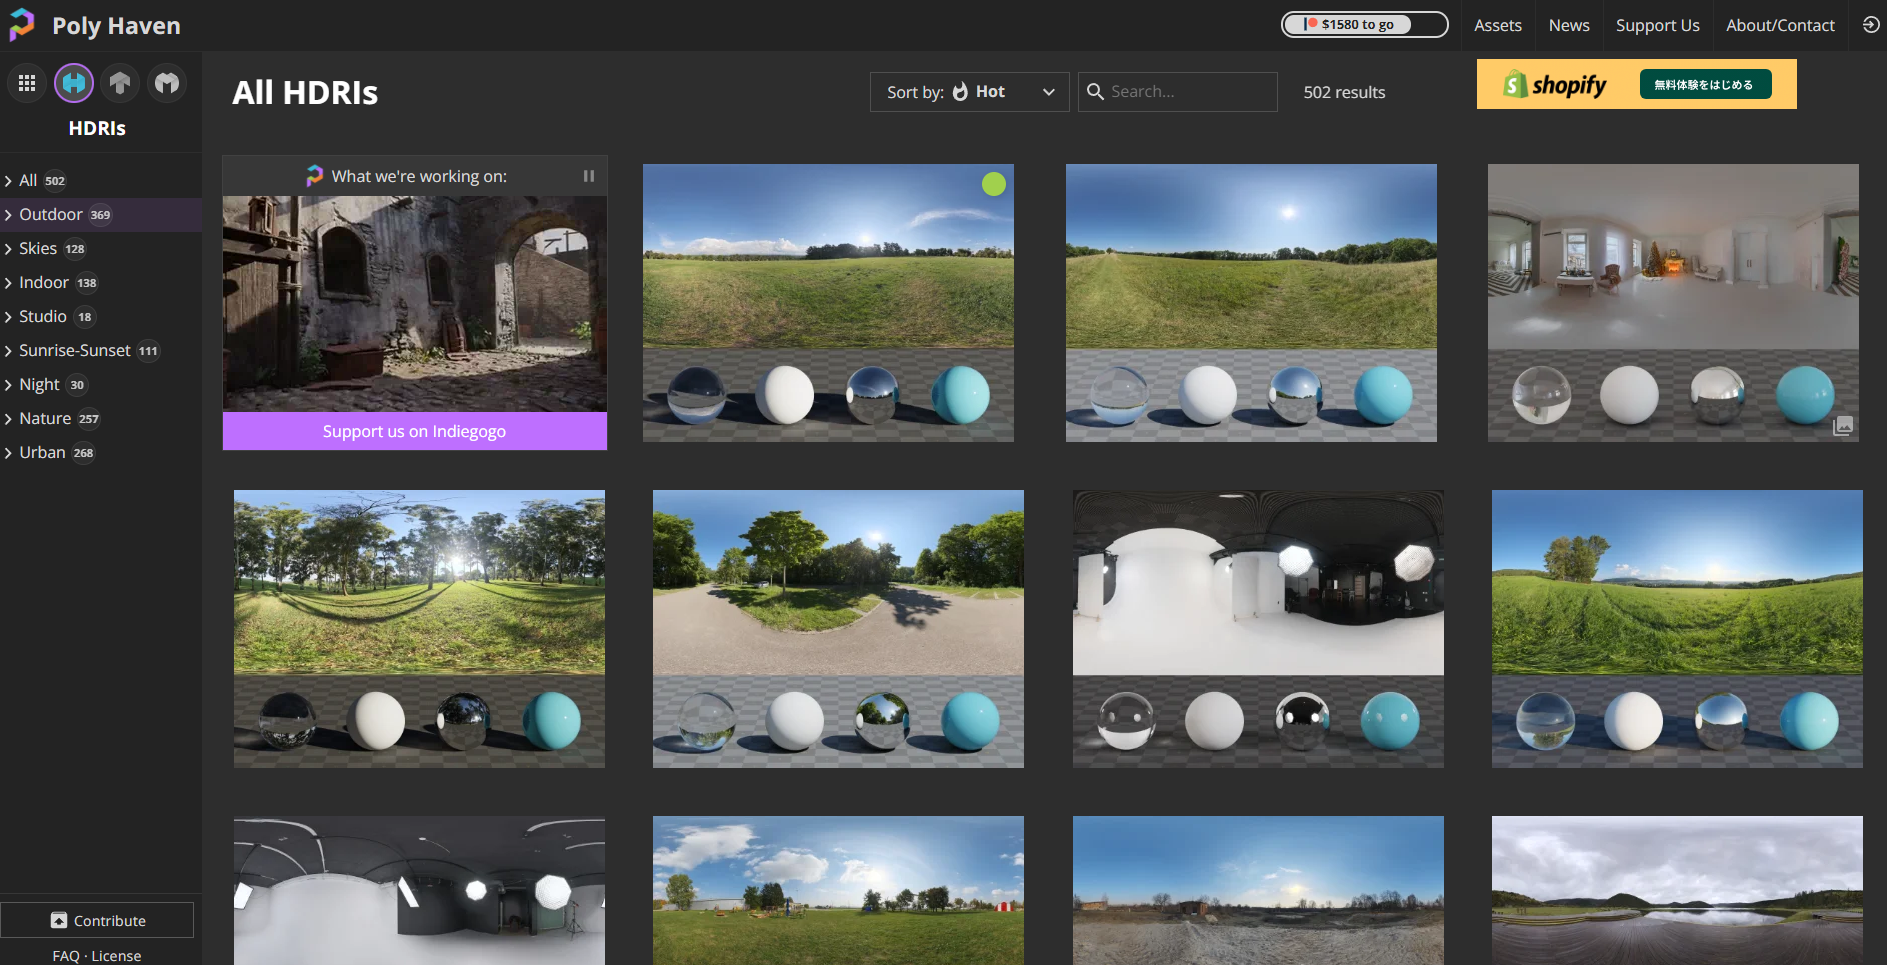The image size is (1887, 965).
Task: Open the playground field with clouds HDRI
Action: pyautogui.click(x=838, y=890)
